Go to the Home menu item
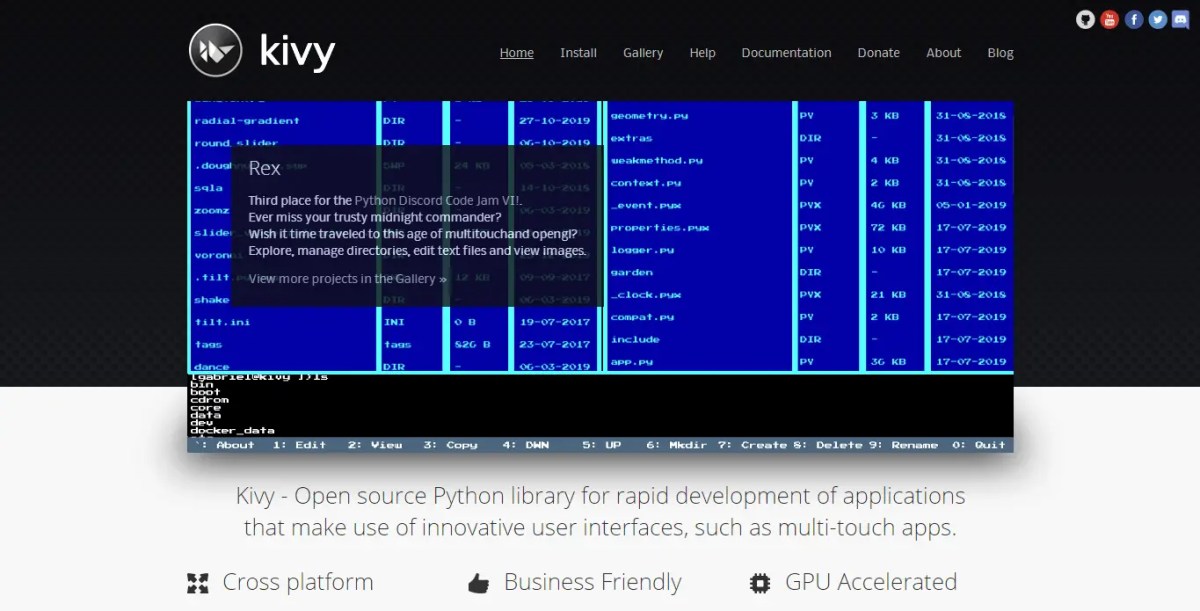The height and width of the screenshot is (611, 1200). (517, 53)
